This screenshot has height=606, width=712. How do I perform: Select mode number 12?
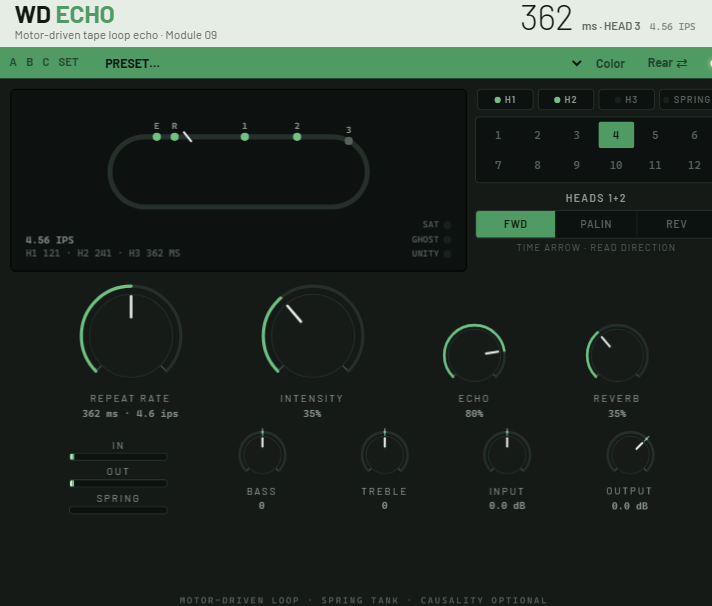pyautogui.click(x=694, y=165)
